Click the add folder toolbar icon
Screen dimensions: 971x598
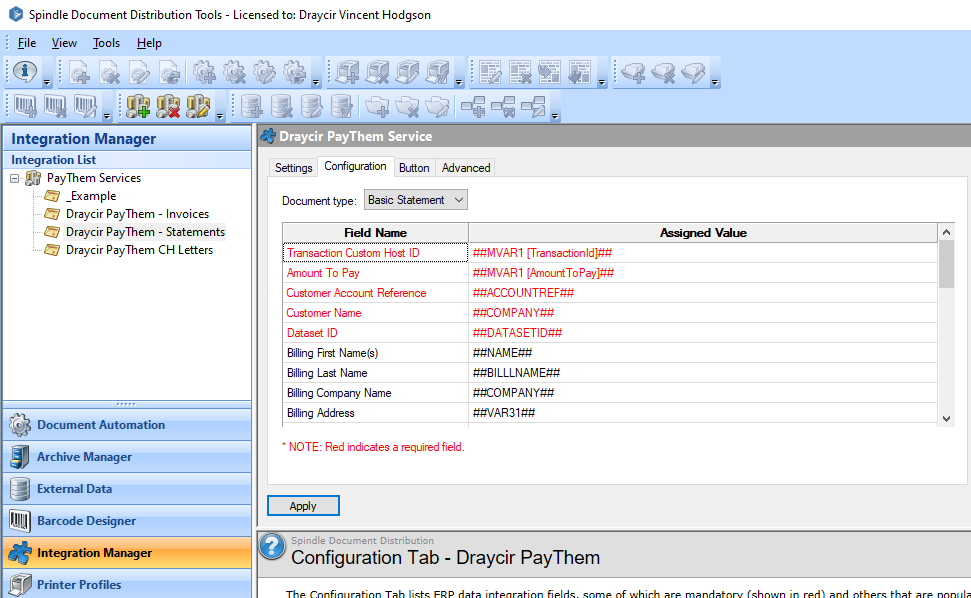click(x=377, y=106)
